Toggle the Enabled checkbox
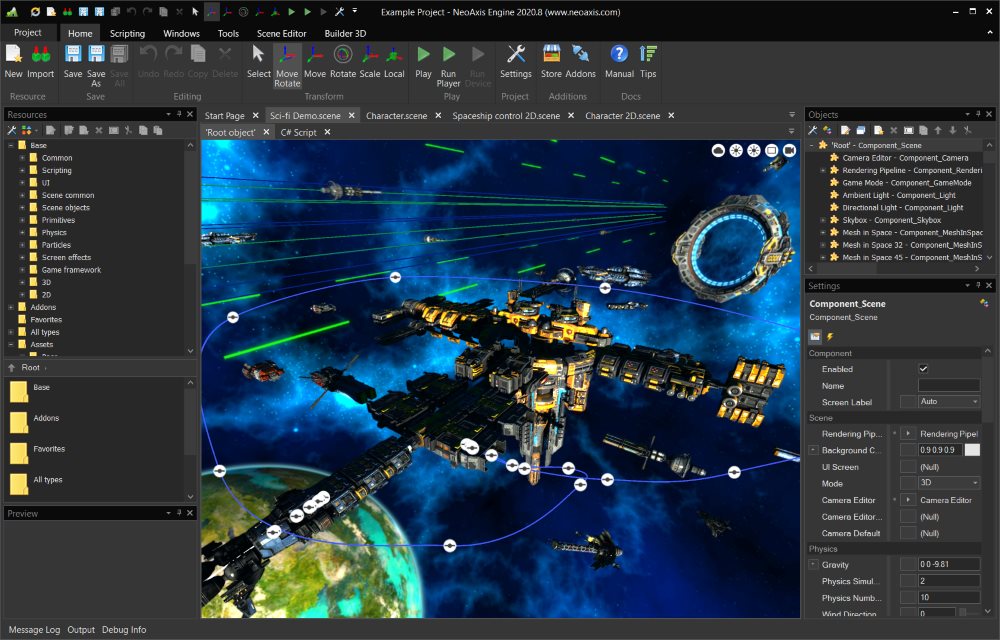Screen dimensions: 1000x640 pos(923,369)
